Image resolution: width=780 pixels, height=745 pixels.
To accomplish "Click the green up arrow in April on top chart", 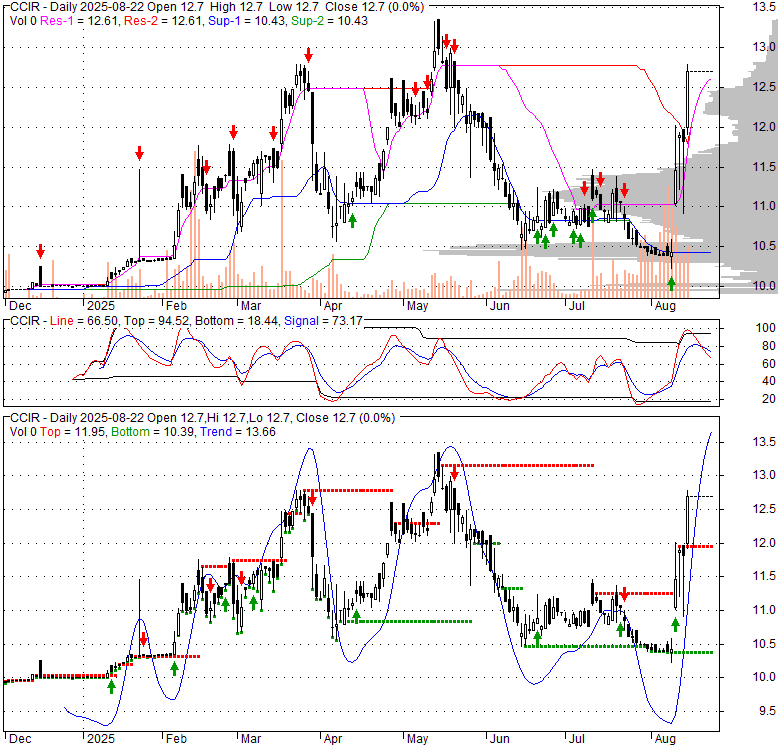I will pyautogui.click(x=352, y=219).
